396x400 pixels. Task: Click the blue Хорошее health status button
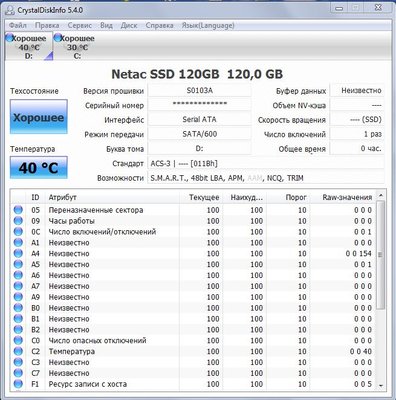(39, 117)
